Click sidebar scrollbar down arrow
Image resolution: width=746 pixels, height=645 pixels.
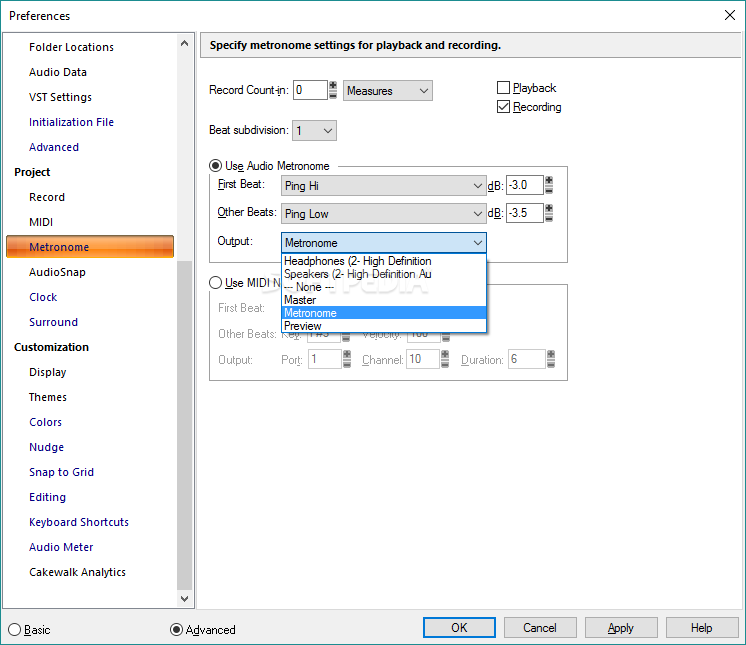(185, 599)
